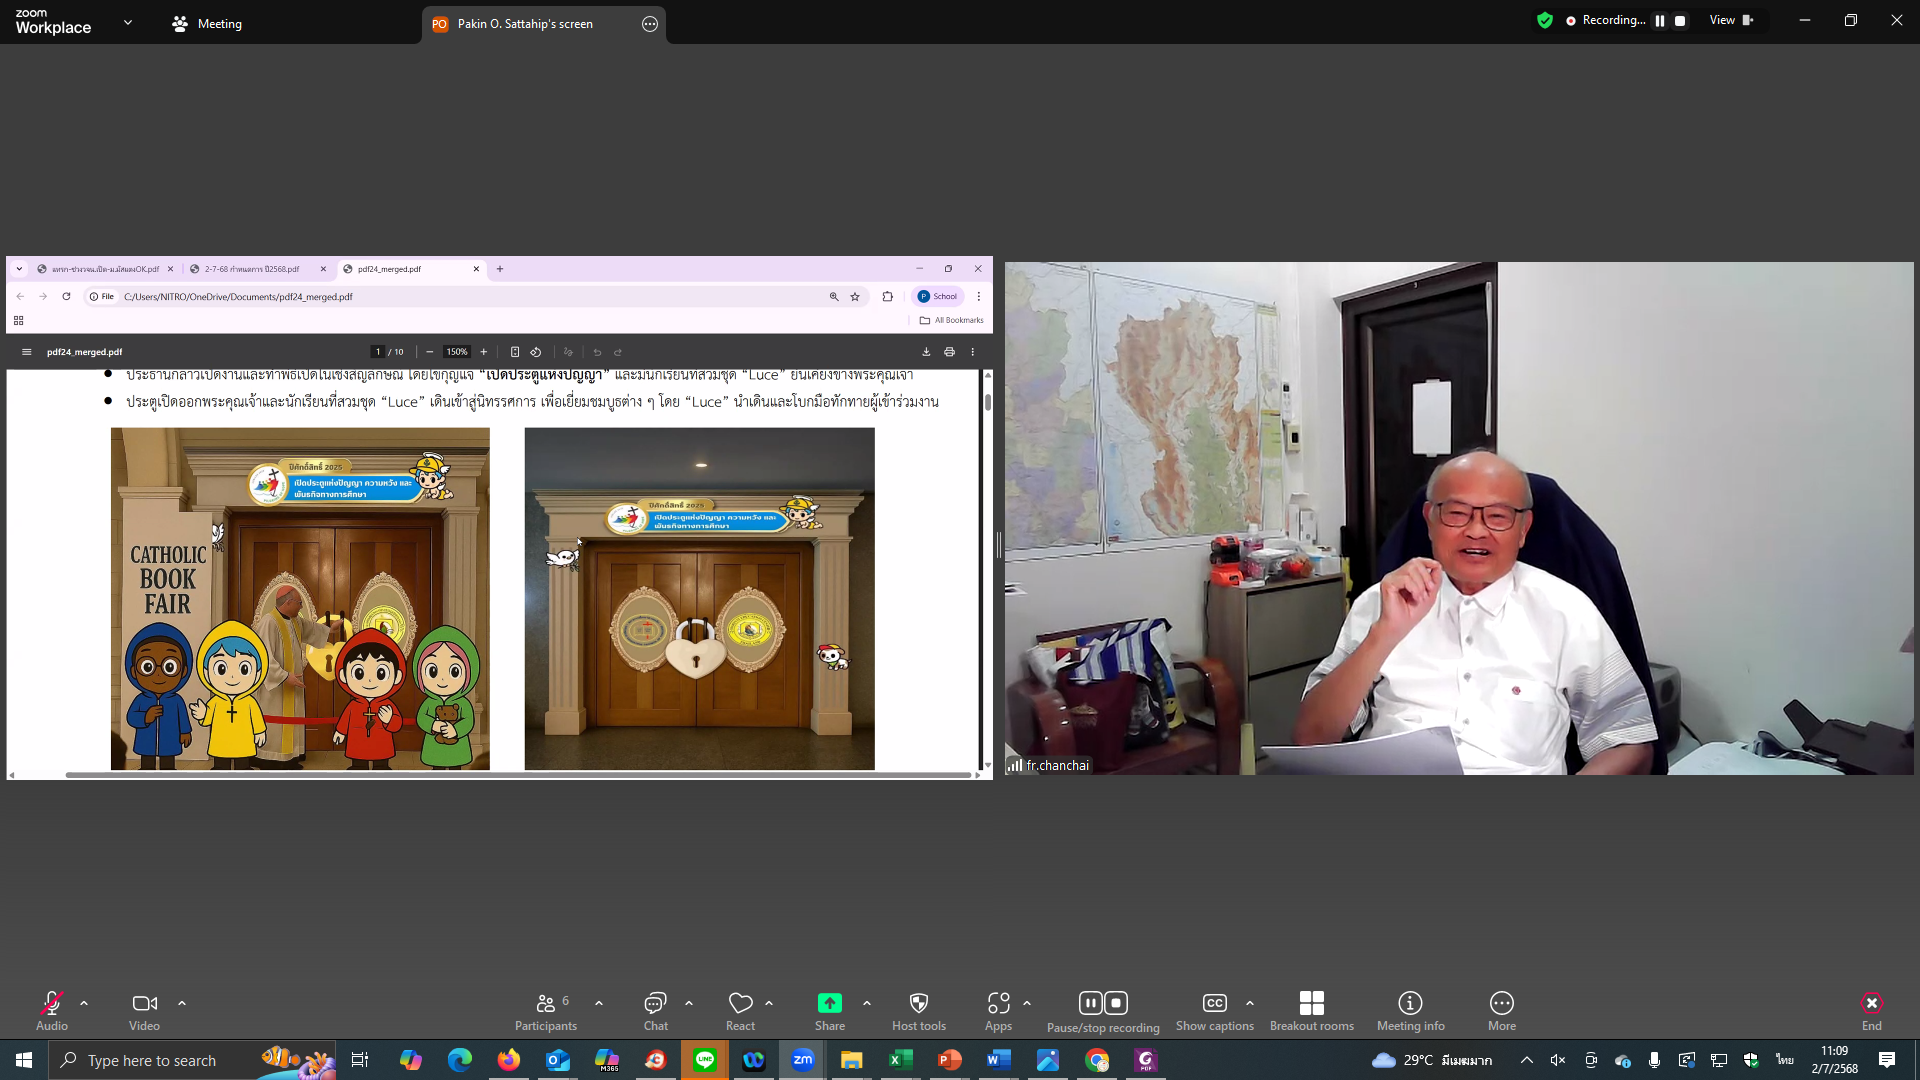Viewport: 1920px width, 1080px height.
Task: Click the Meeting info icon
Action: click(1410, 1003)
